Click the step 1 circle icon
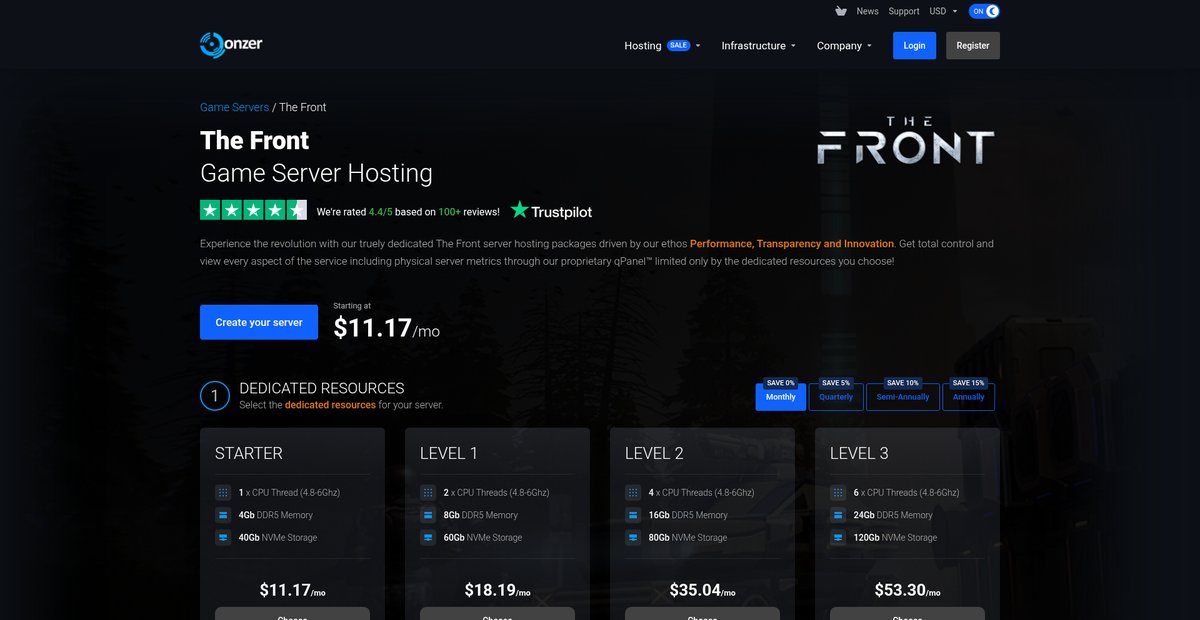 (x=215, y=396)
